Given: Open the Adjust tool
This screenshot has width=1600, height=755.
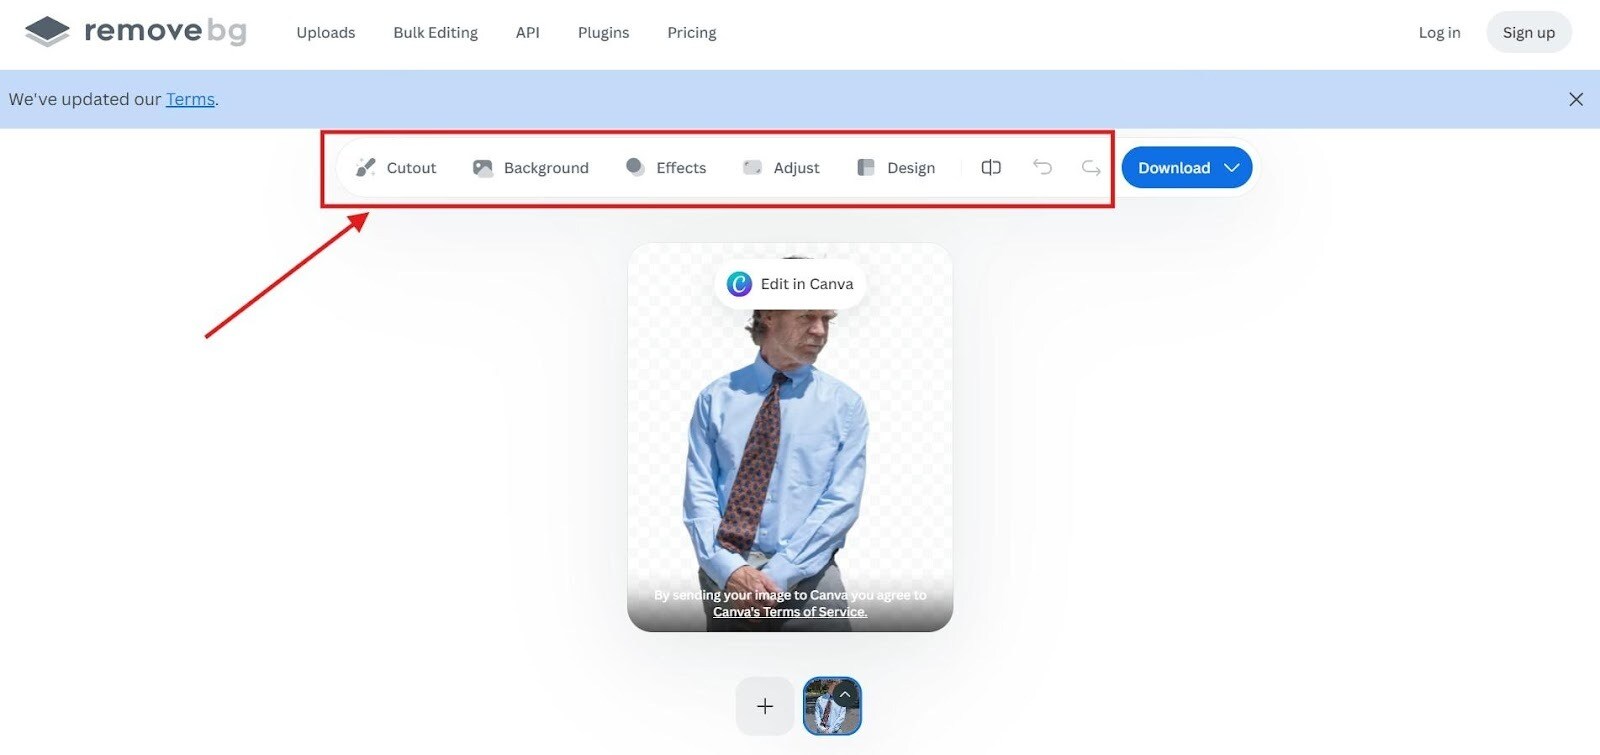Looking at the screenshot, I should point(781,168).
